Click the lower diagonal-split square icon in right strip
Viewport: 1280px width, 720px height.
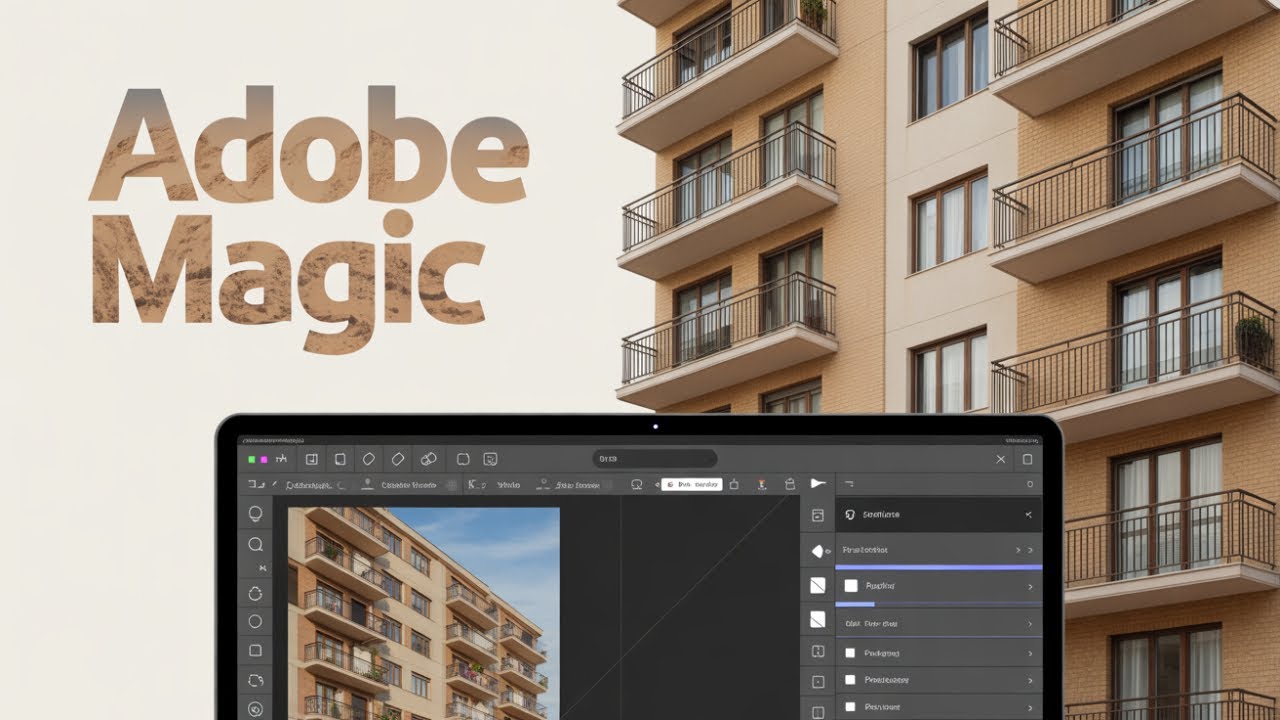(818, 619)
